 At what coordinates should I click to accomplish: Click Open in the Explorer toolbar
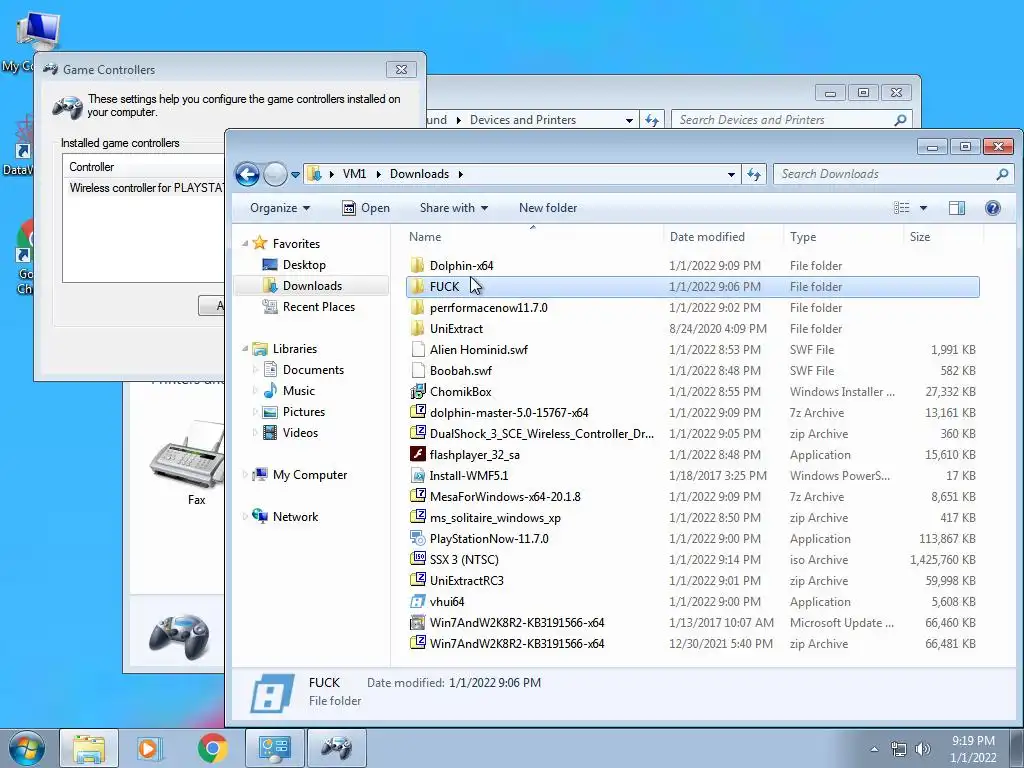[366, 208]
